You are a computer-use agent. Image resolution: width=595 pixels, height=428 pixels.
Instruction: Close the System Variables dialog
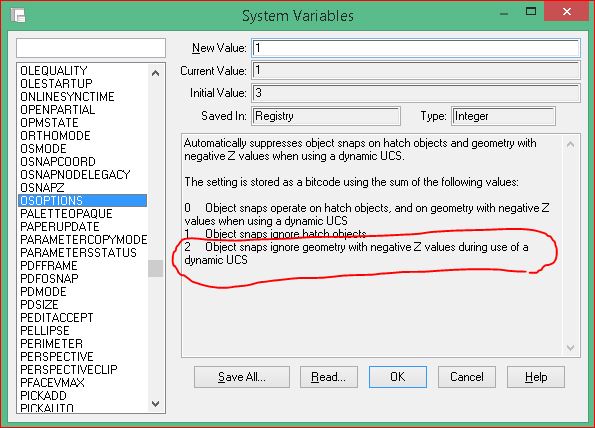[x=567, y=11]
